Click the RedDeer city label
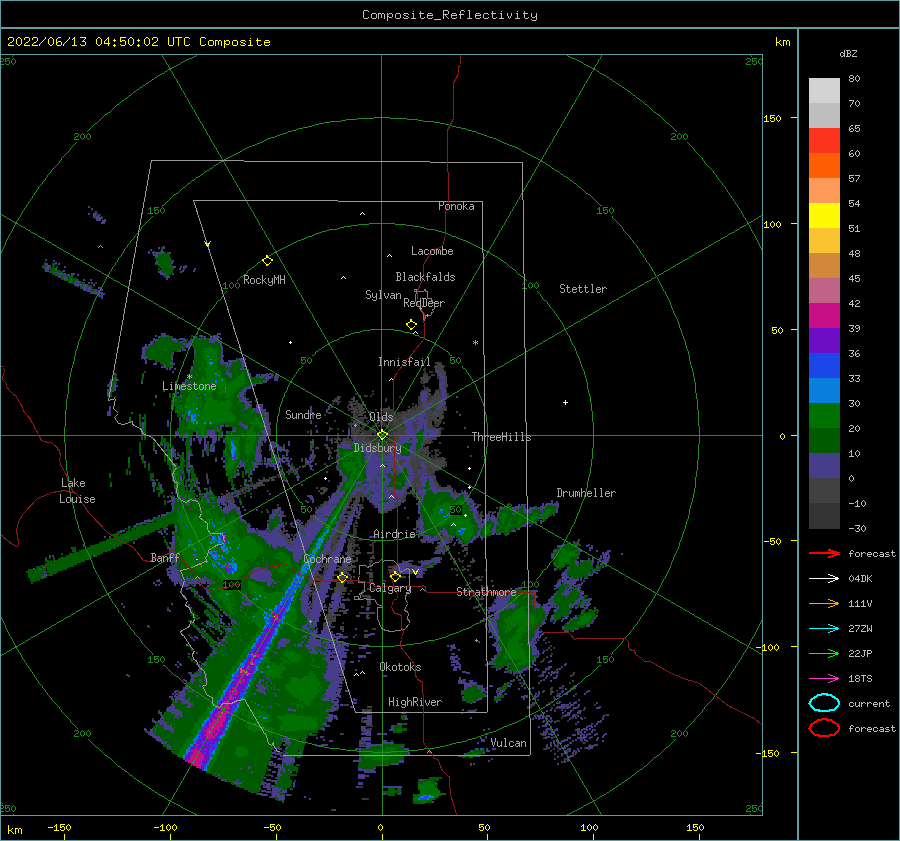This screenshot has width=900, height=841. pyautogui.click(x=424, y=303)
